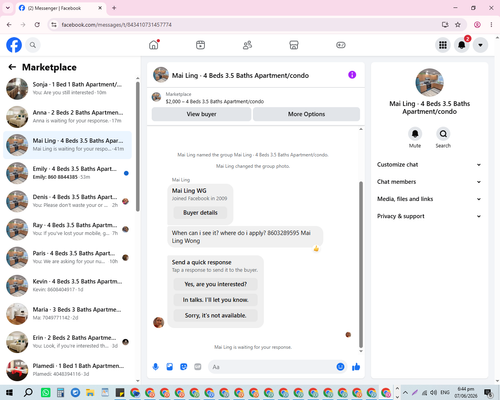Click the back arrow beside Marketplace
The height and width of the screenshot is (400, 500).
[x=12, y=67]
